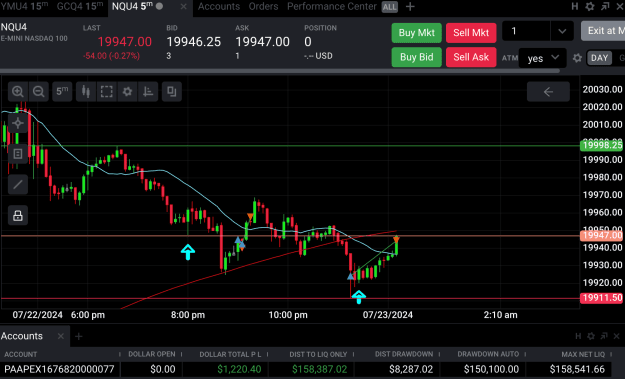Image resolution: width=625 pixels, height=379 pixels.
Task: Open the Performance Center tab
Action: pos(332,6)
